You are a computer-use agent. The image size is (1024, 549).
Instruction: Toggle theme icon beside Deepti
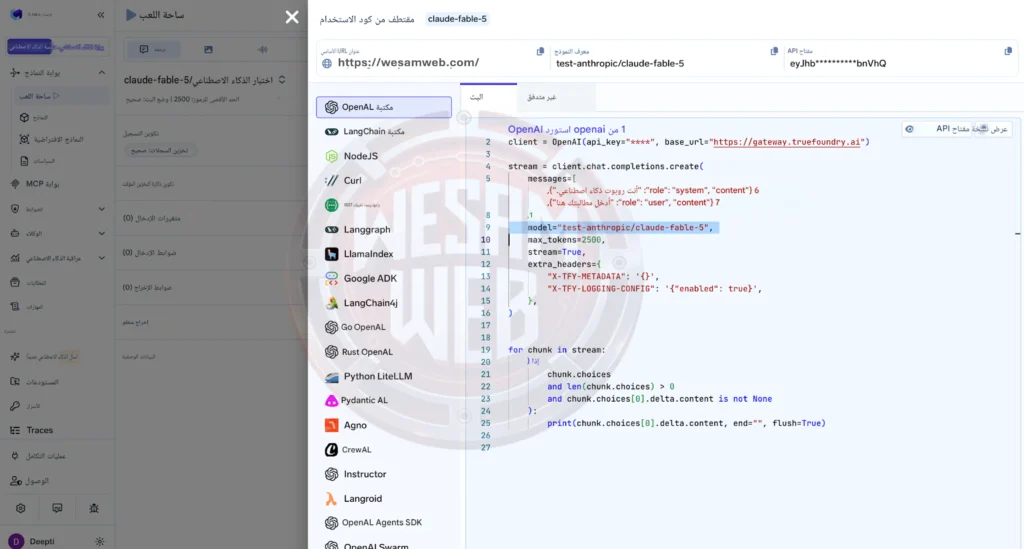[x=99, y=541]
